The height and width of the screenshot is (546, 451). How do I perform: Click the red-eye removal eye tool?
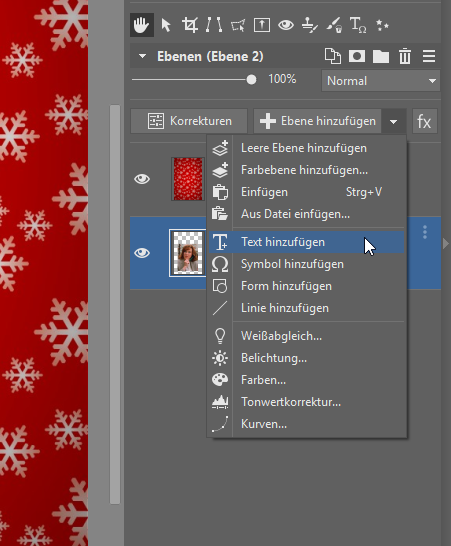[286, 25]
